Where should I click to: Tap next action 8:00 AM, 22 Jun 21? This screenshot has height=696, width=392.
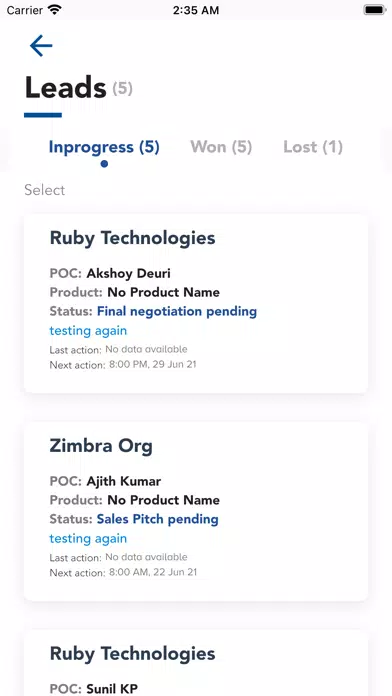(x=153, y=573)
